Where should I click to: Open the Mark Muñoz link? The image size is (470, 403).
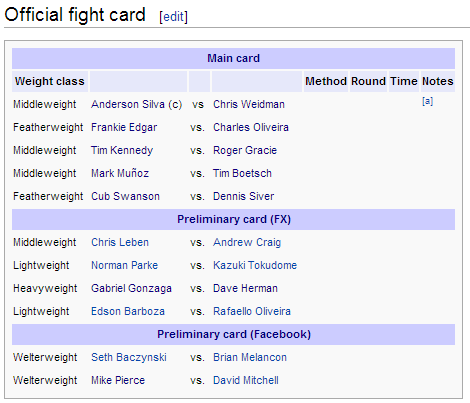click(120, 173)
